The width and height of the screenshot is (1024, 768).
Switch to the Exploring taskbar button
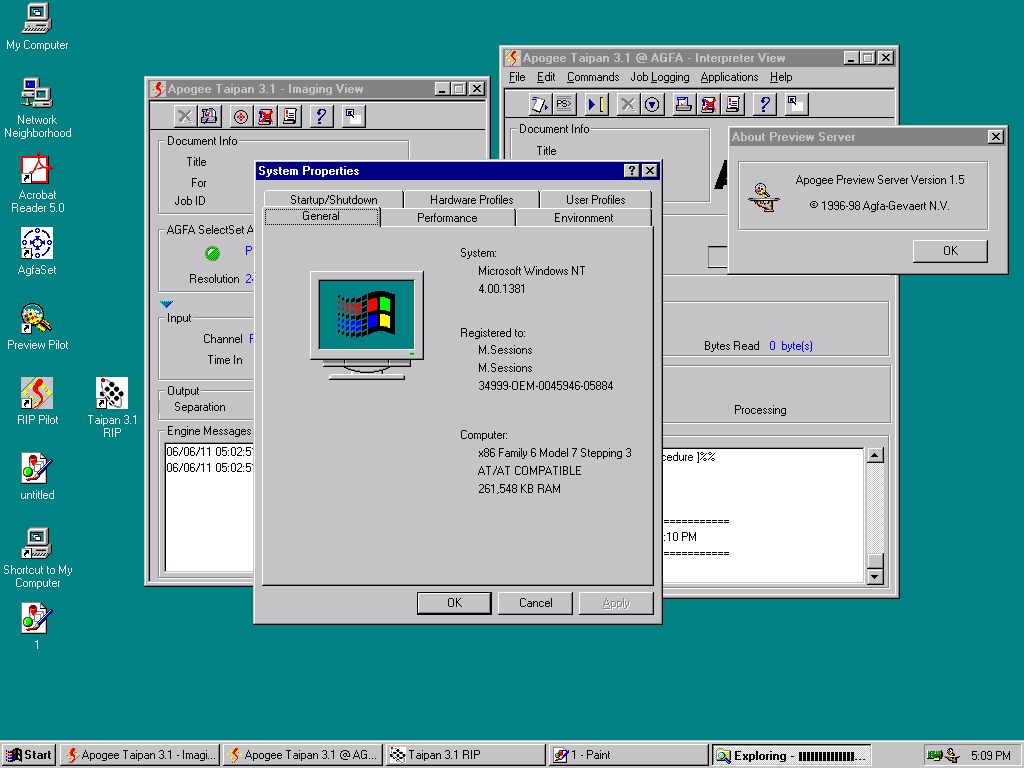pos(792,755)
